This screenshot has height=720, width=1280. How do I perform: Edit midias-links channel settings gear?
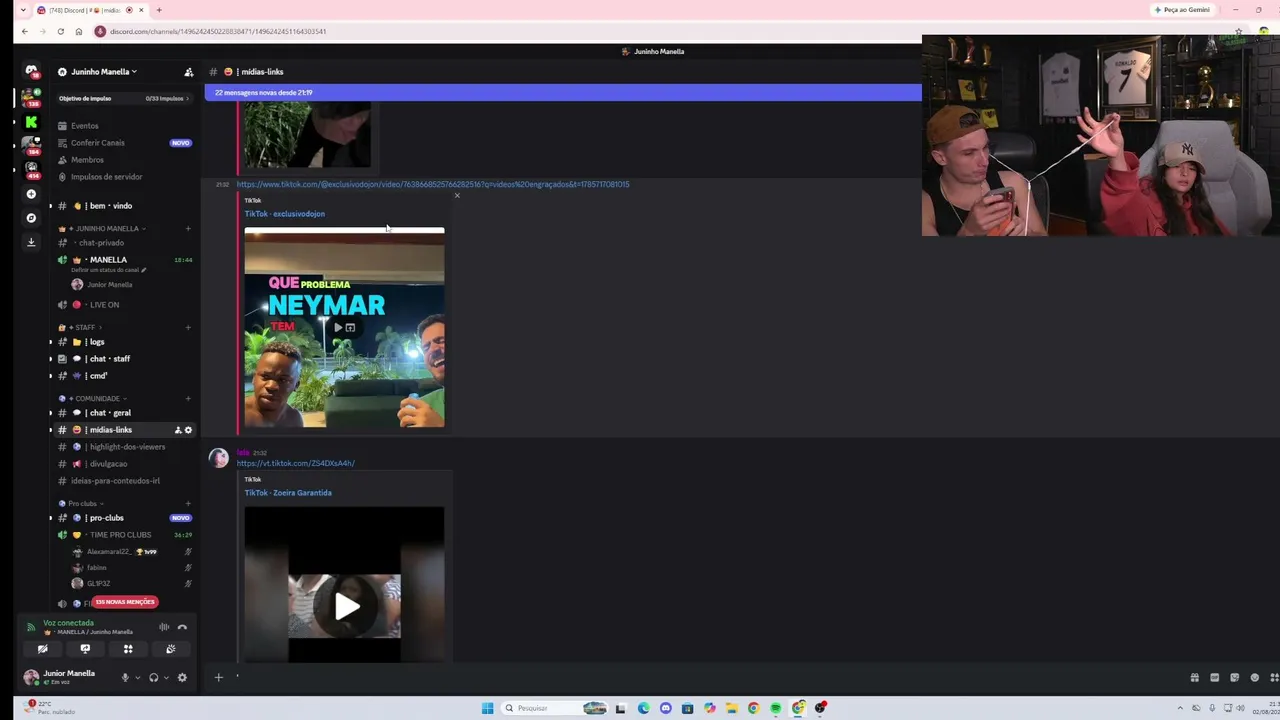point(188,430)
